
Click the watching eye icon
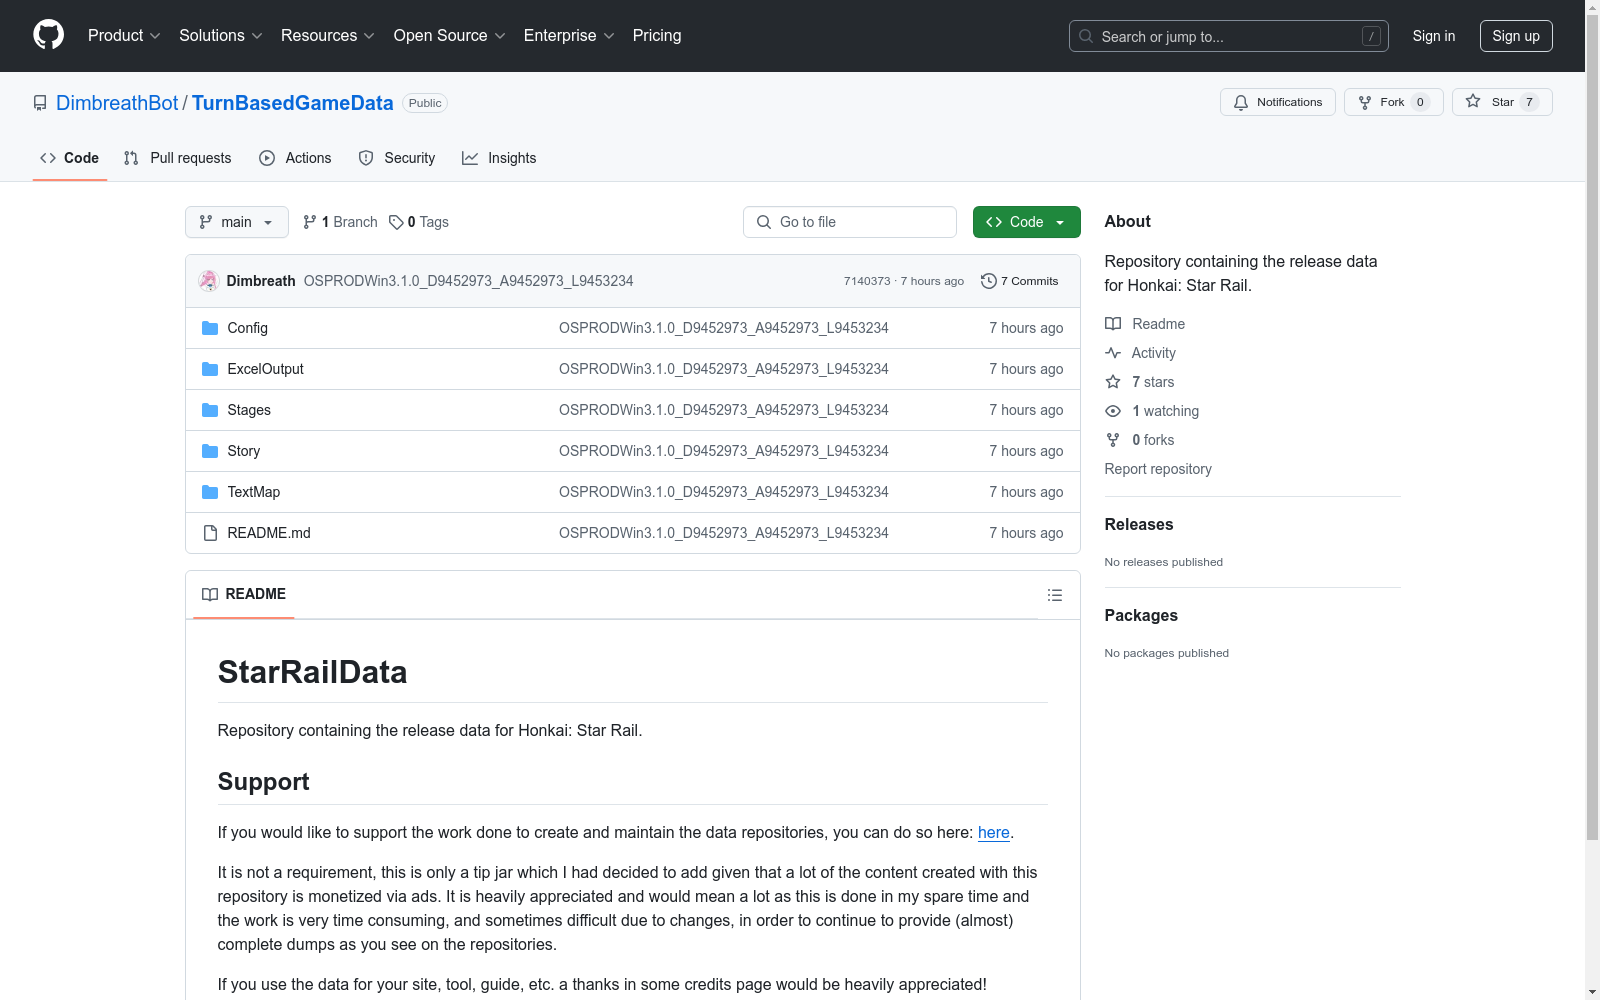(x=1113, y=411)
